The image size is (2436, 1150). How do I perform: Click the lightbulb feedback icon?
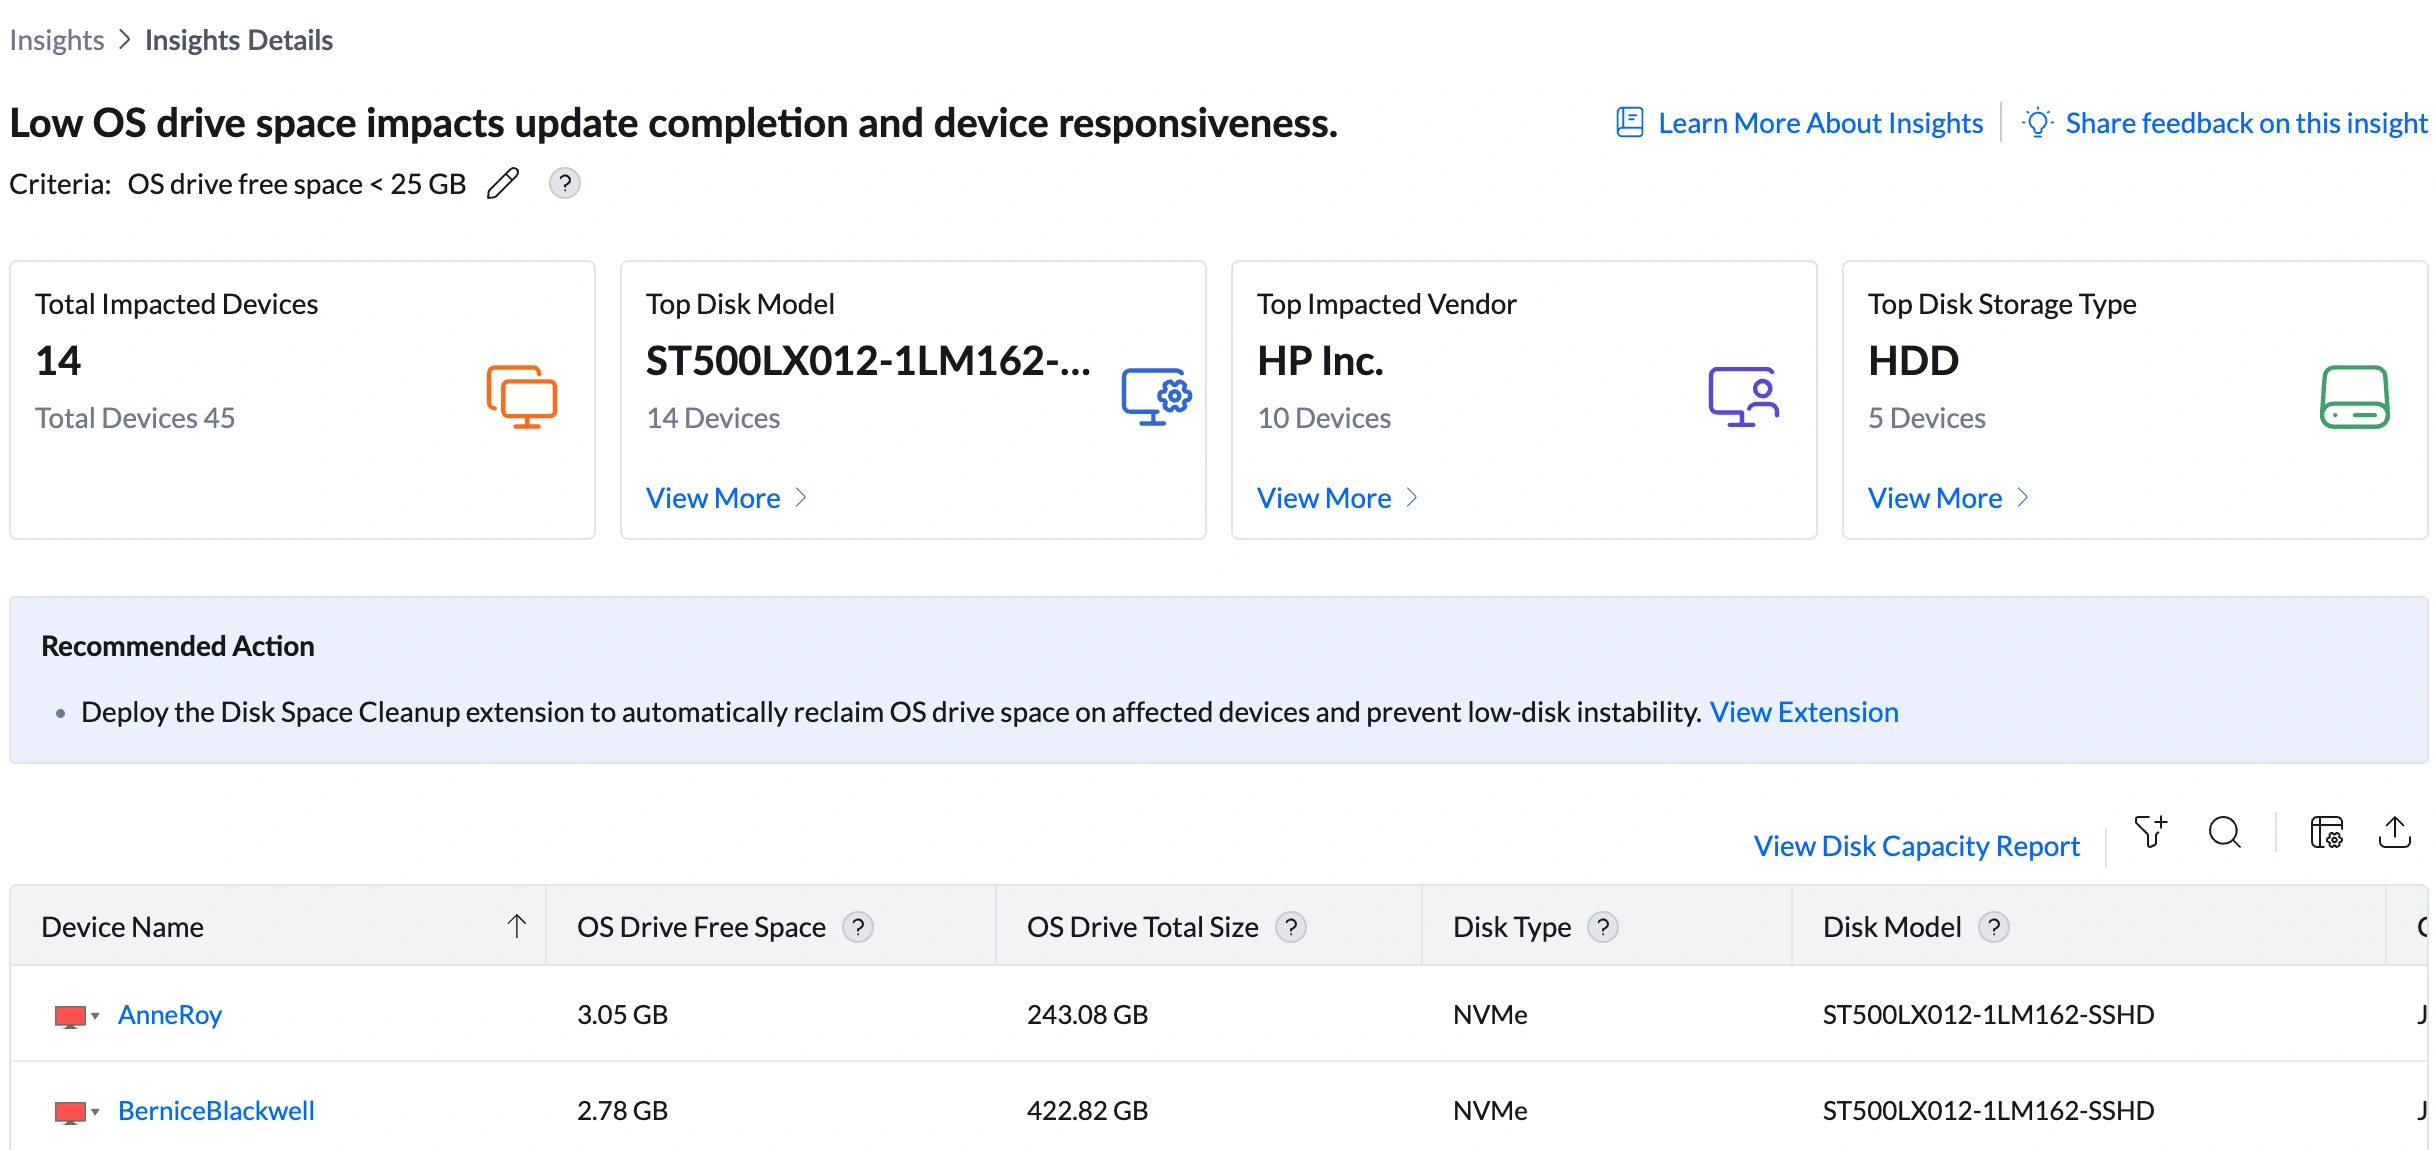pyautogui.click(x=2038, y=123)
